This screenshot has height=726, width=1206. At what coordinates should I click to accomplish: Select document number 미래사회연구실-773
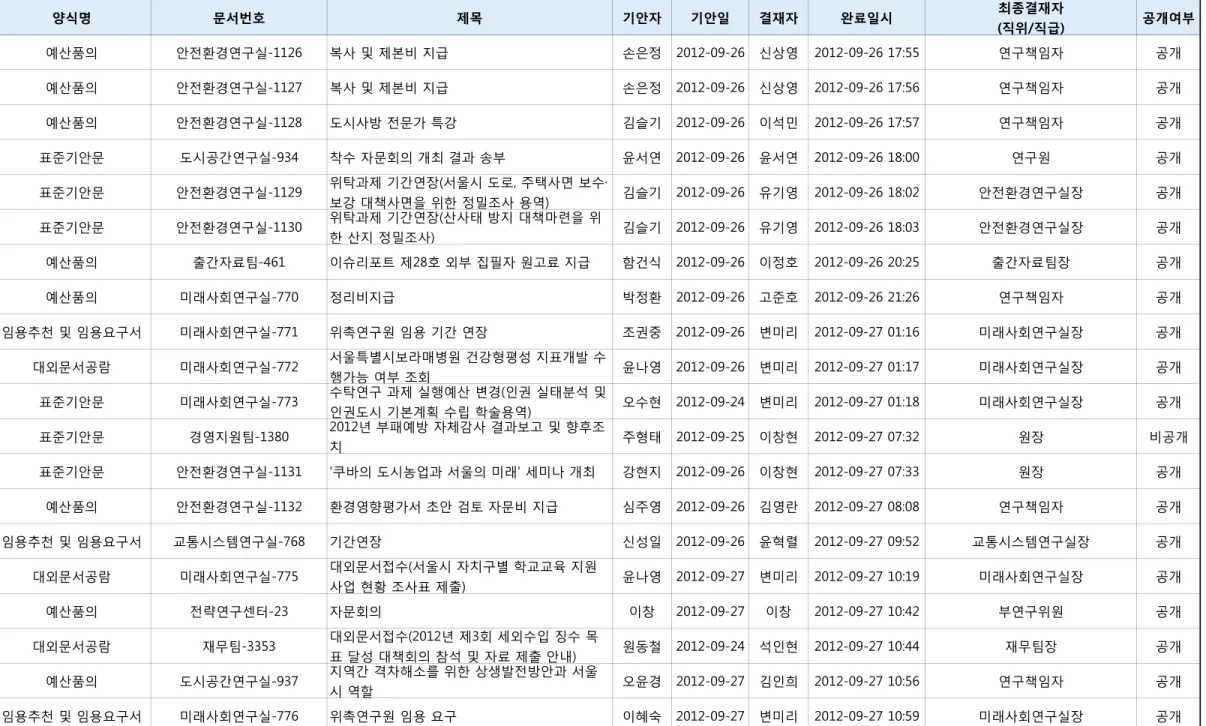pos(239,403)
